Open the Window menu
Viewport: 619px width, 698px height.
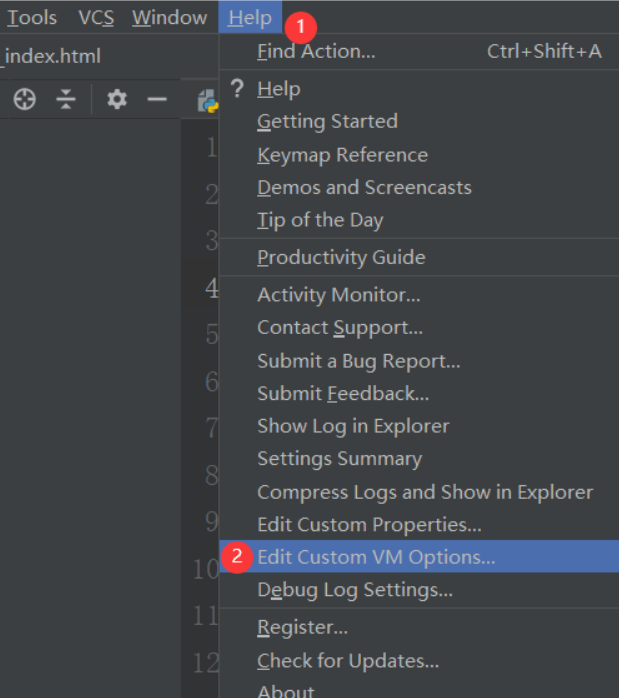pyautogui.click(x=169, y=18)
